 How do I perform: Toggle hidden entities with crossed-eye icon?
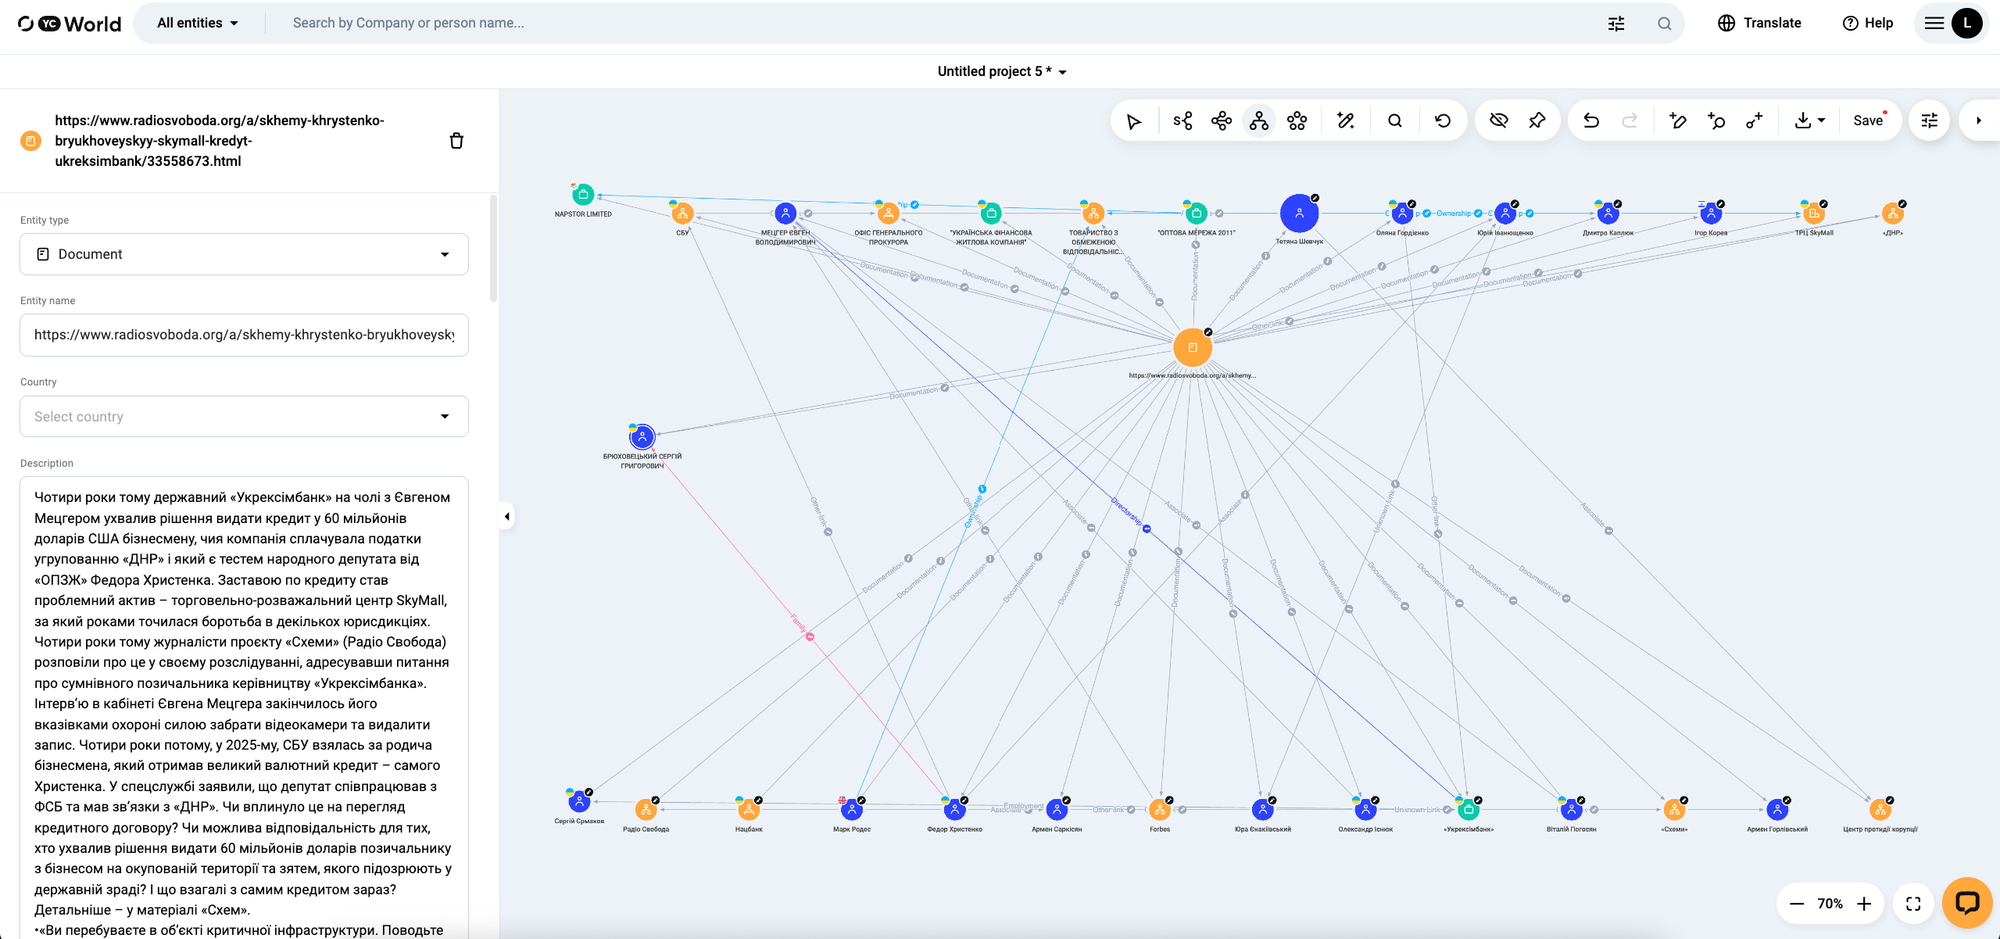tap(1498, 121)
